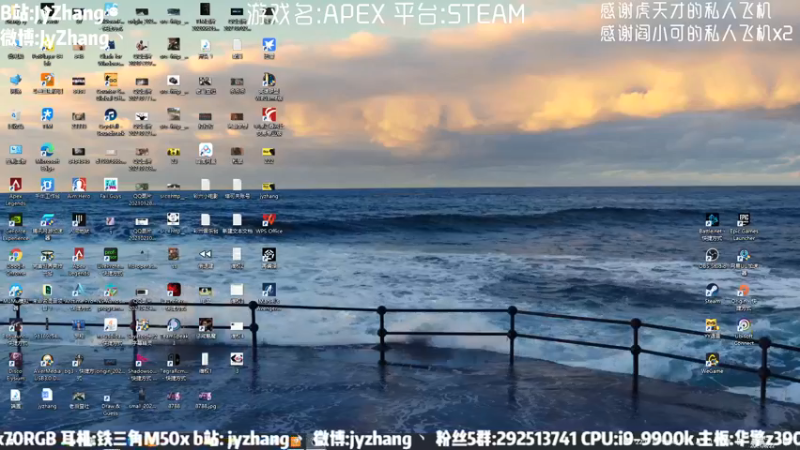Viewport: 800px width, 450px height.
Task: Click the Battle.net shortcut icon
Action: [712, 220]
